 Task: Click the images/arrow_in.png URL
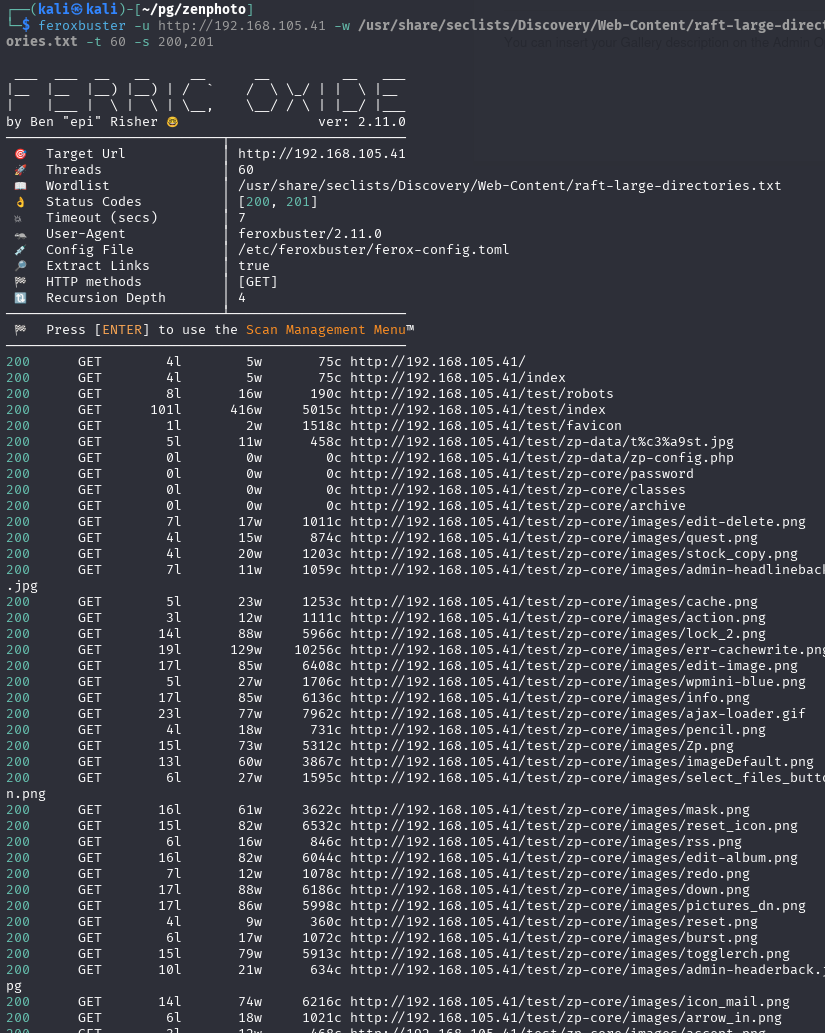click(566, 1018)
